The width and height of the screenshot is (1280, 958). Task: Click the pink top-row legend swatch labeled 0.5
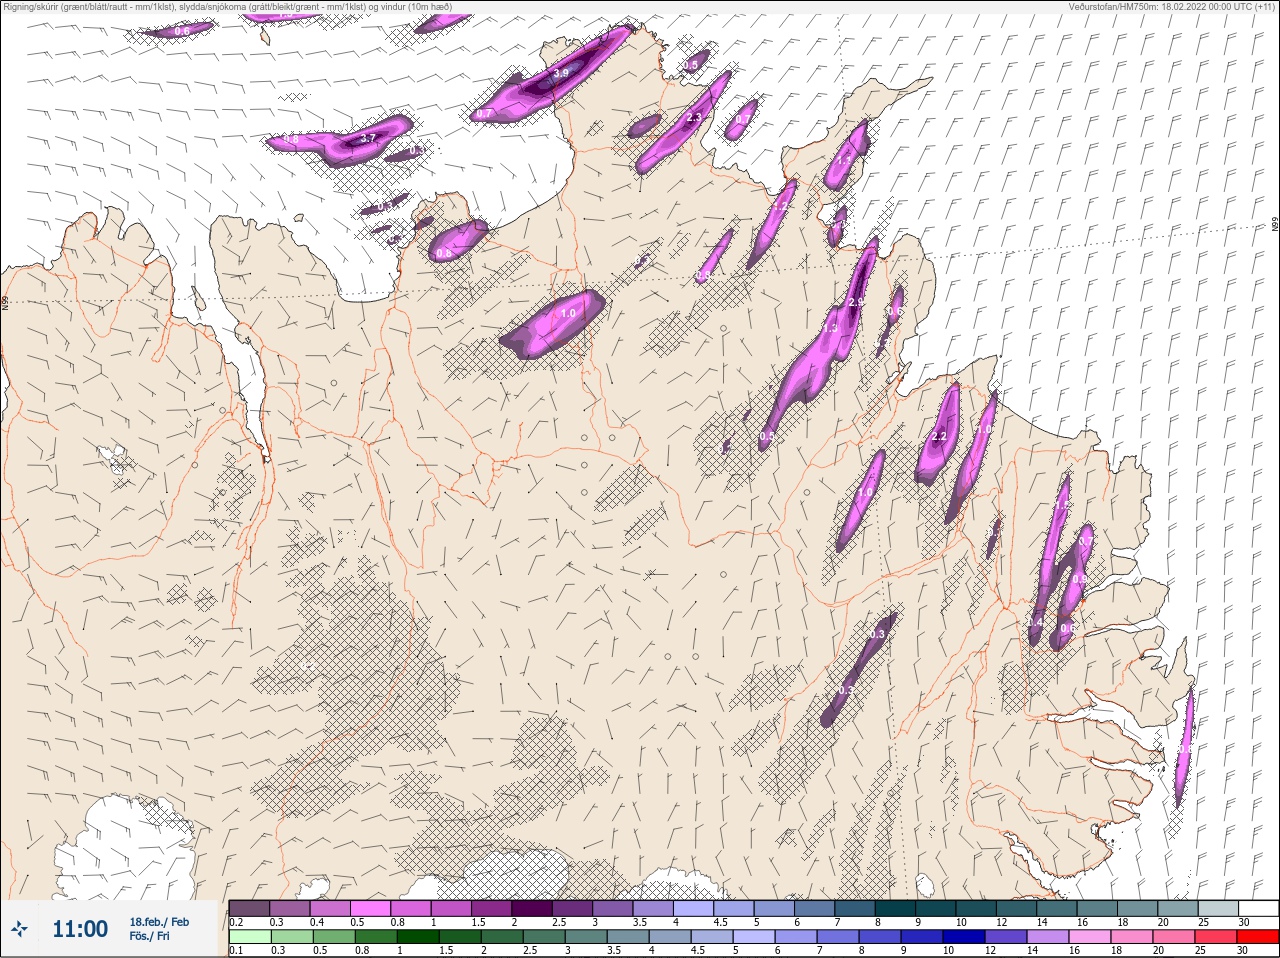[371, 908]
